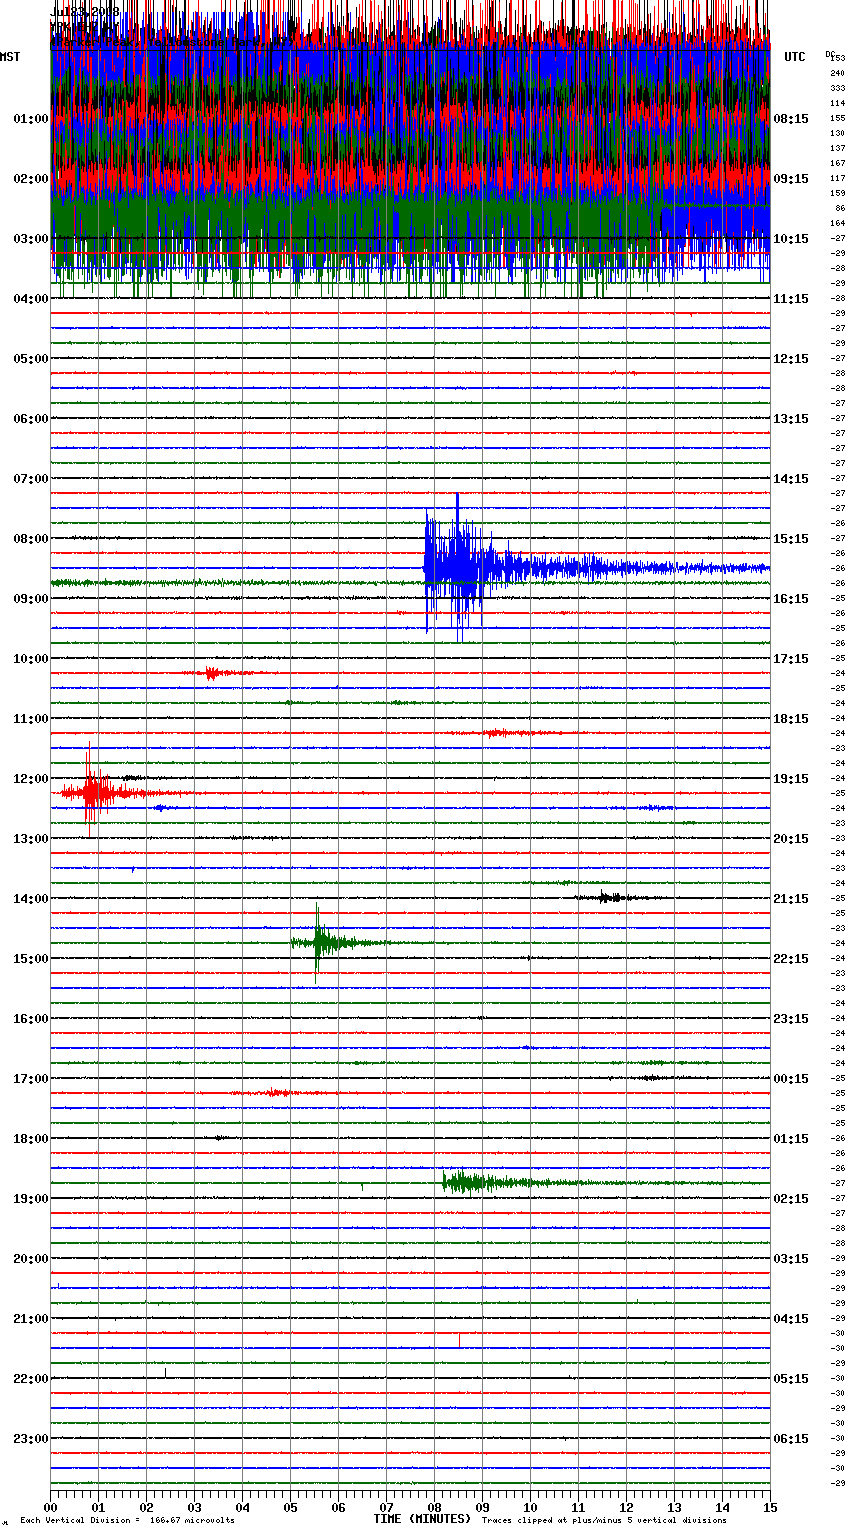Click minute 15 on the bottom axis
The image size is (850, 1534).
pyautogui.click(x=770, y=1507)
